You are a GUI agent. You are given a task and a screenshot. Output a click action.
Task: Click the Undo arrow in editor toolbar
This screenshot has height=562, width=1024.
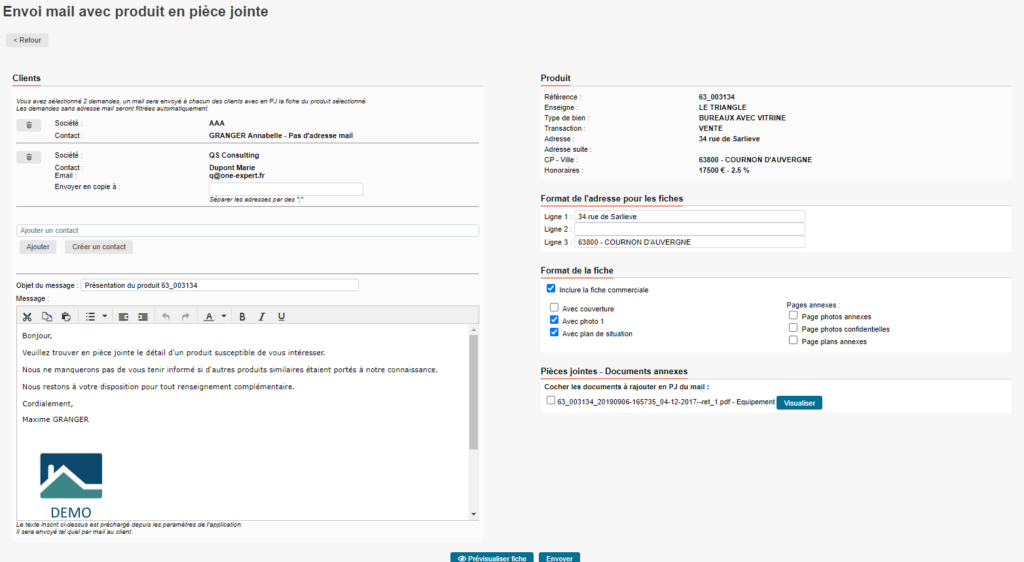pos(166,317)
